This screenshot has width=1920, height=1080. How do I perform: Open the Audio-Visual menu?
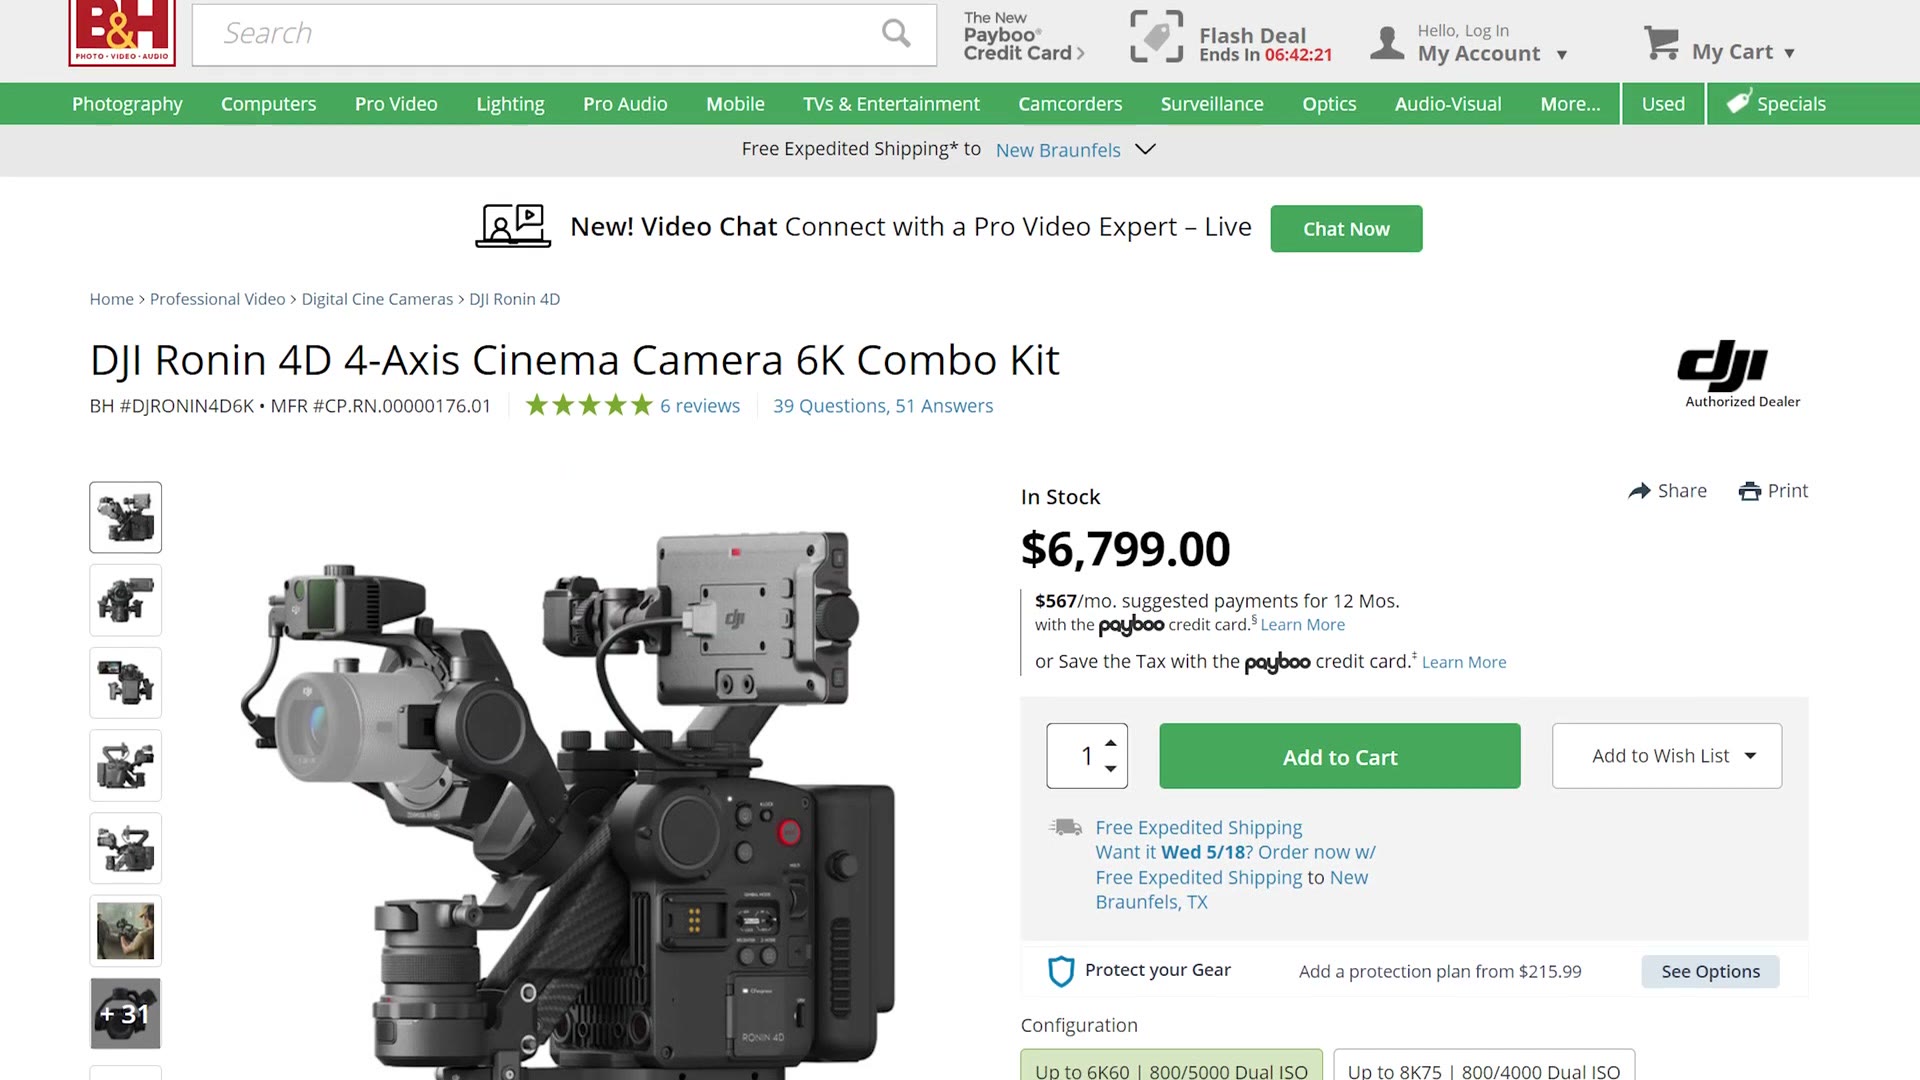pyautogui.click(x=1448, y=104)
